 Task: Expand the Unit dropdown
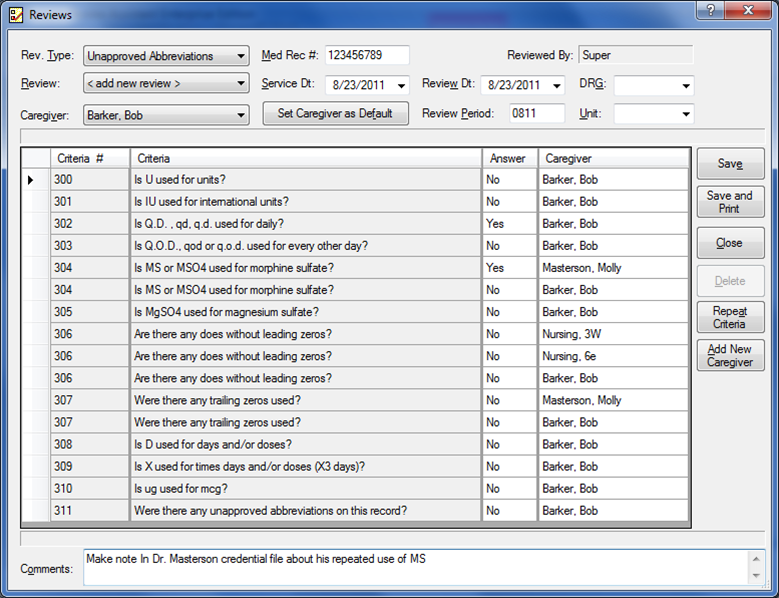[686, 114]
